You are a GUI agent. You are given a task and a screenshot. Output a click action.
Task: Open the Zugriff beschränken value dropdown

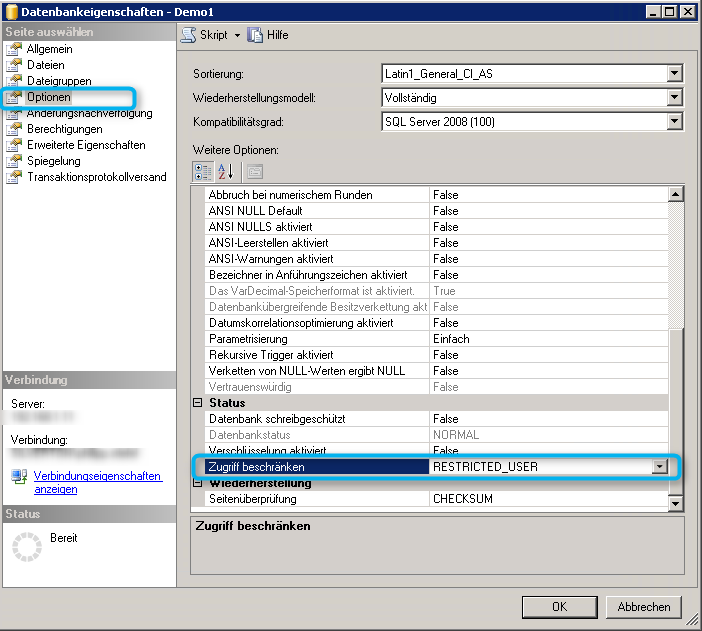pyautogui.click(x=659, y=467)
